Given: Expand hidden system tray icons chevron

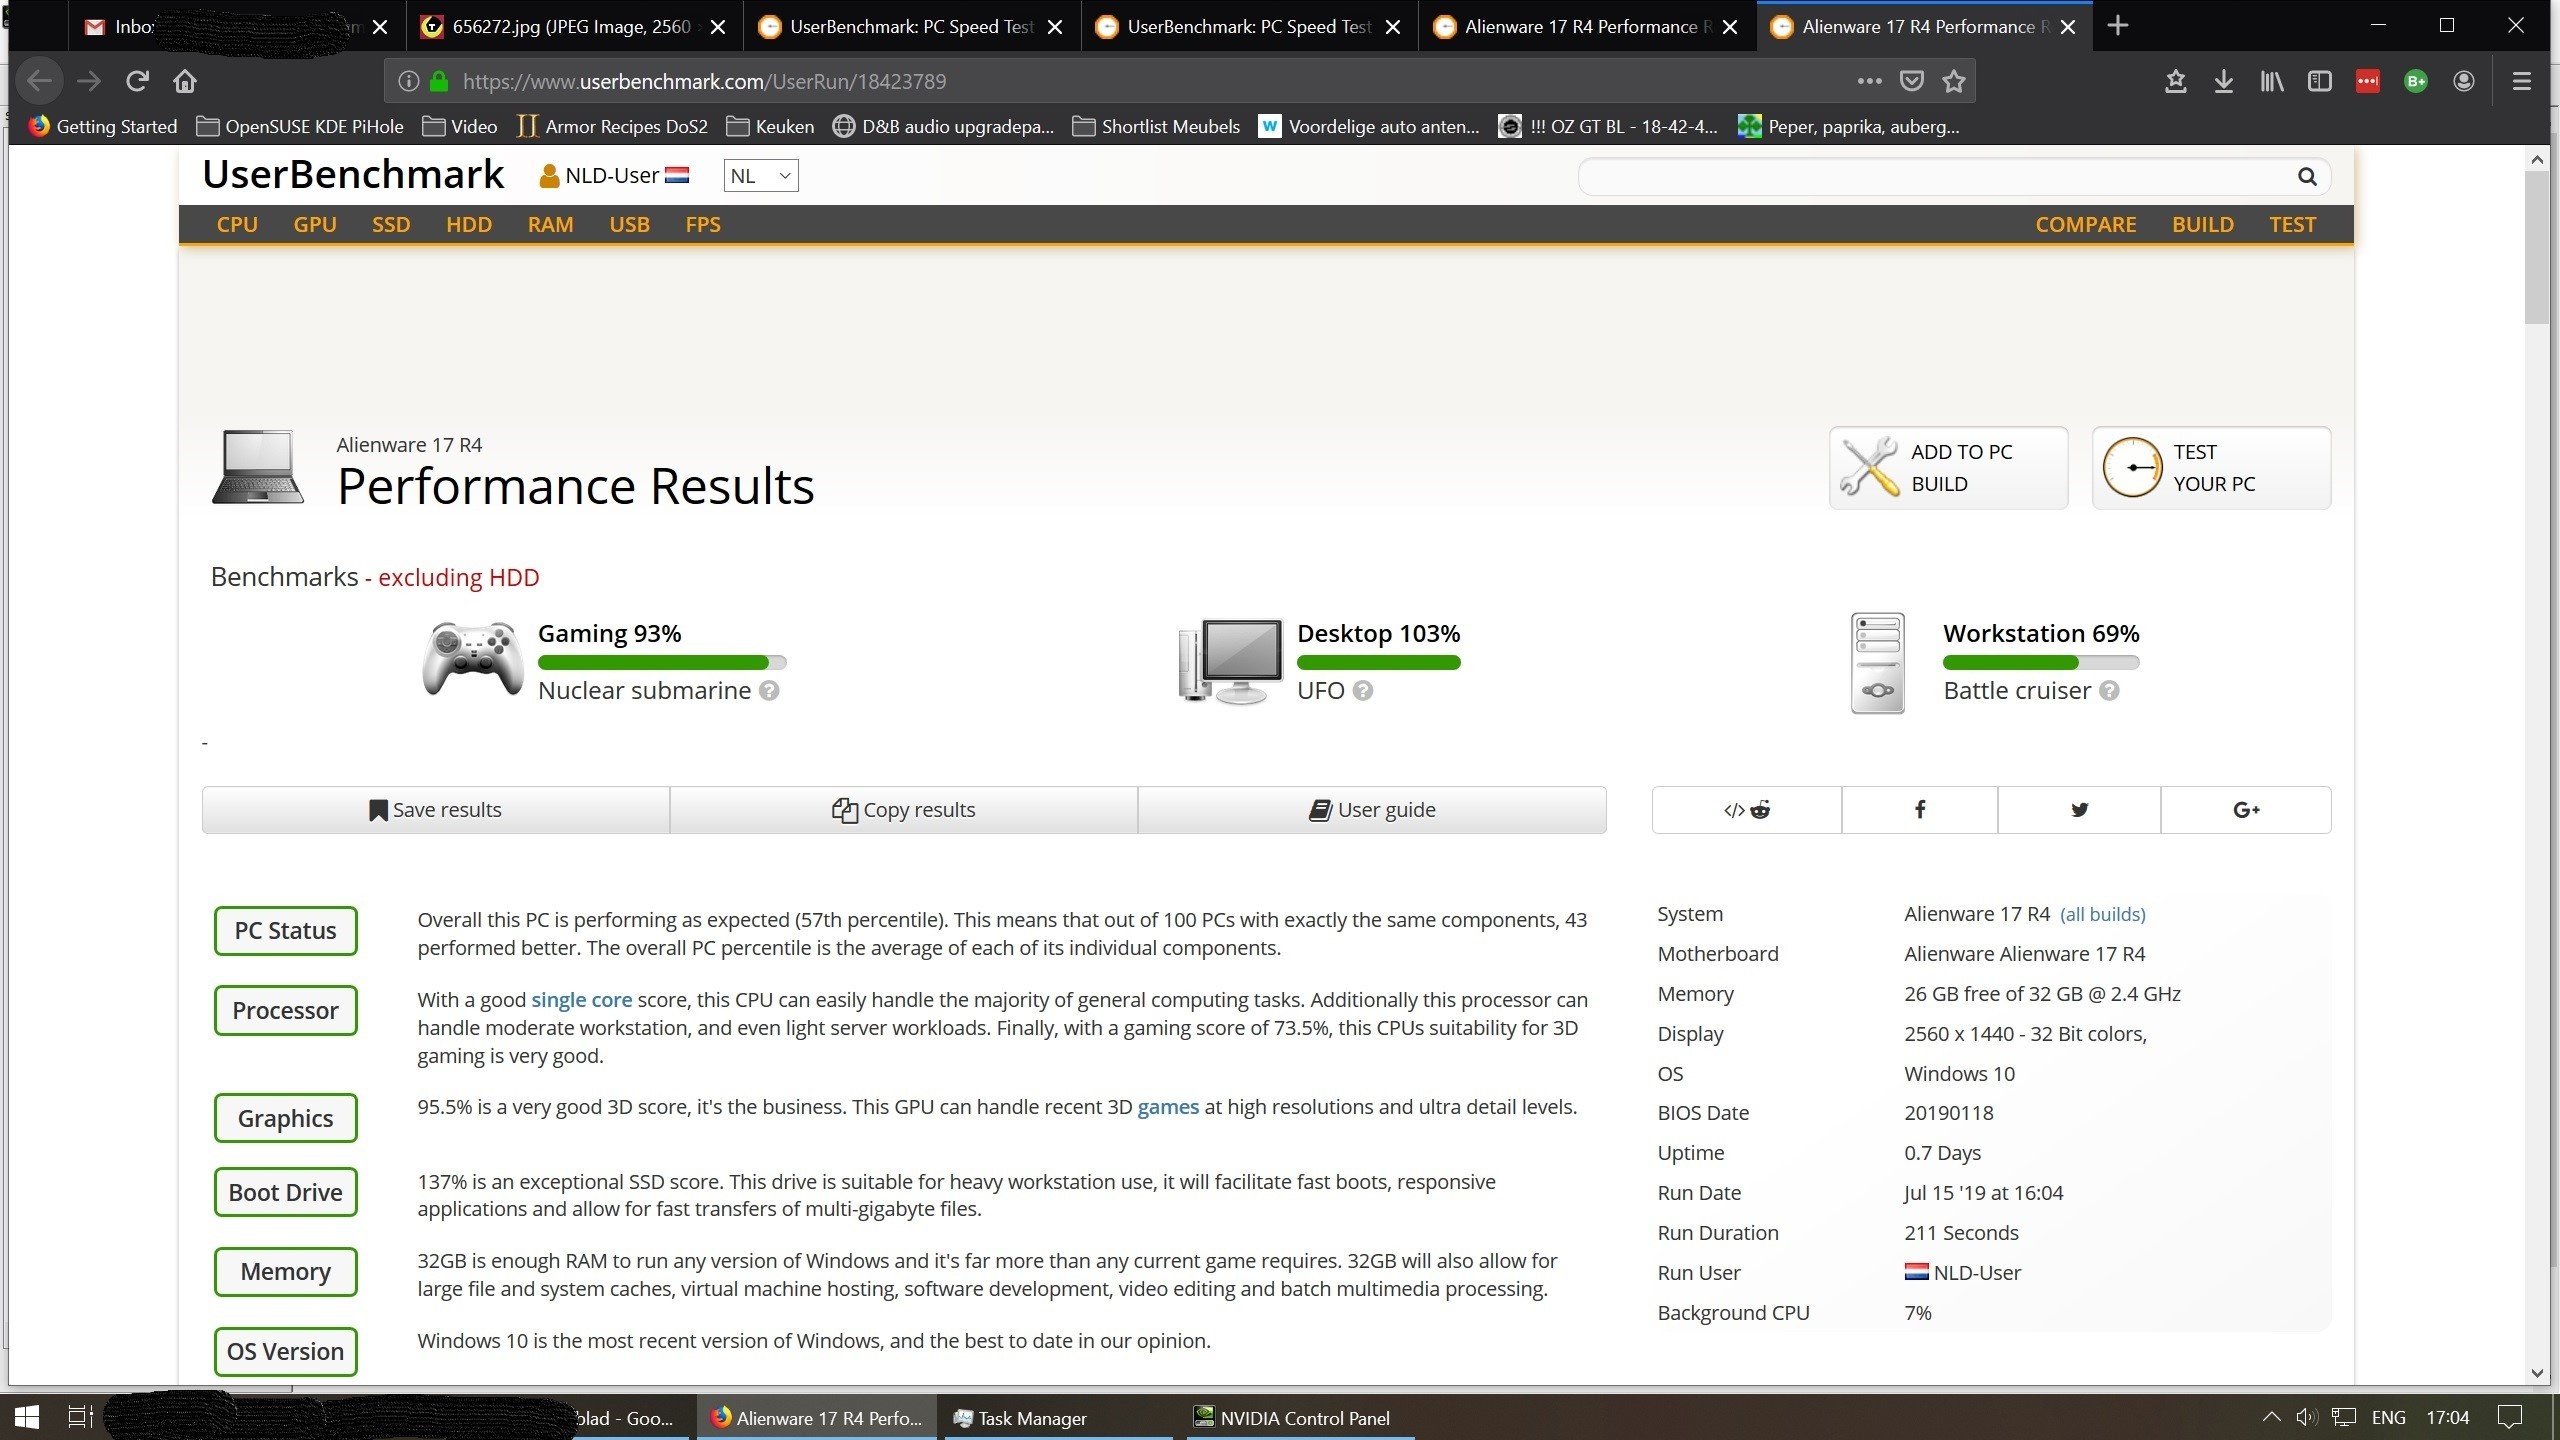Looking at the screenshot, I should click(x=2270, y=1417).
